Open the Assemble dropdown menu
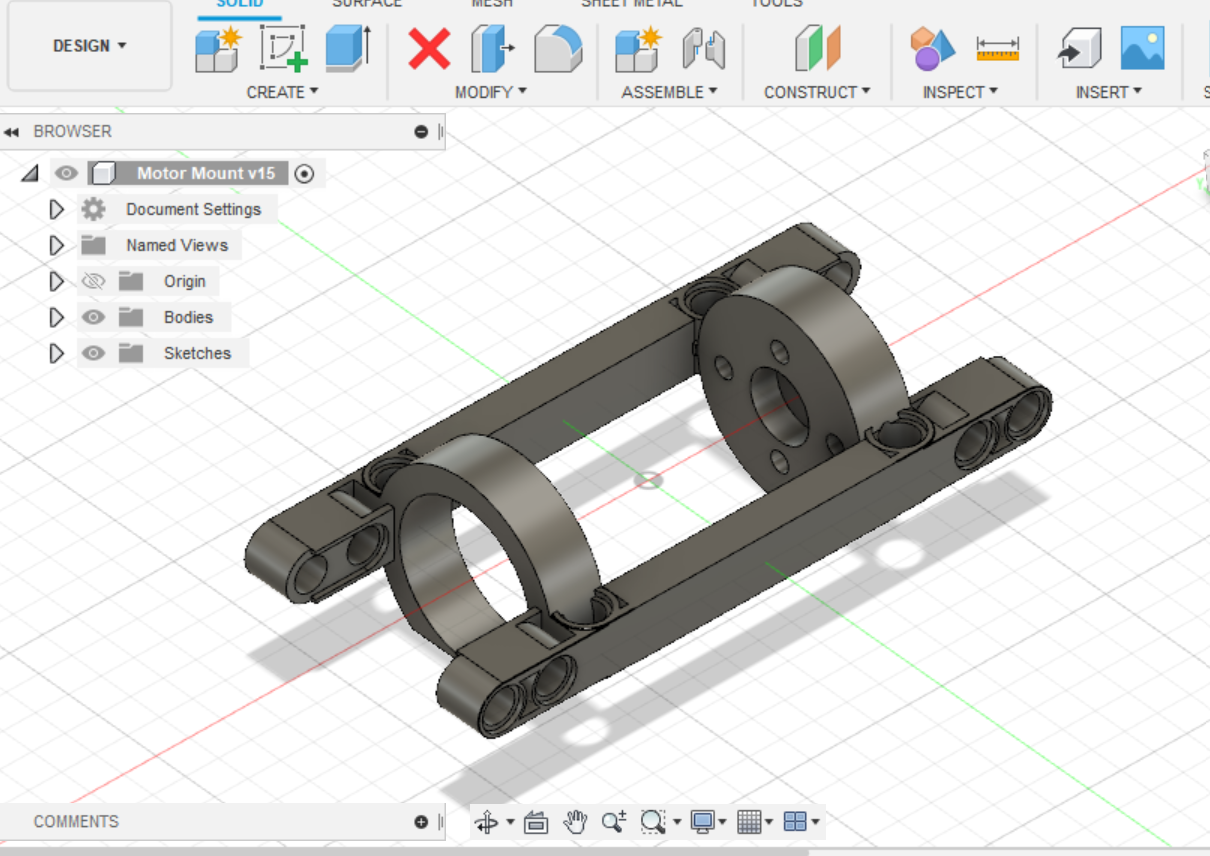Image resolution: width=1210 pixels, height=856 pixels. tap(670, 92)
